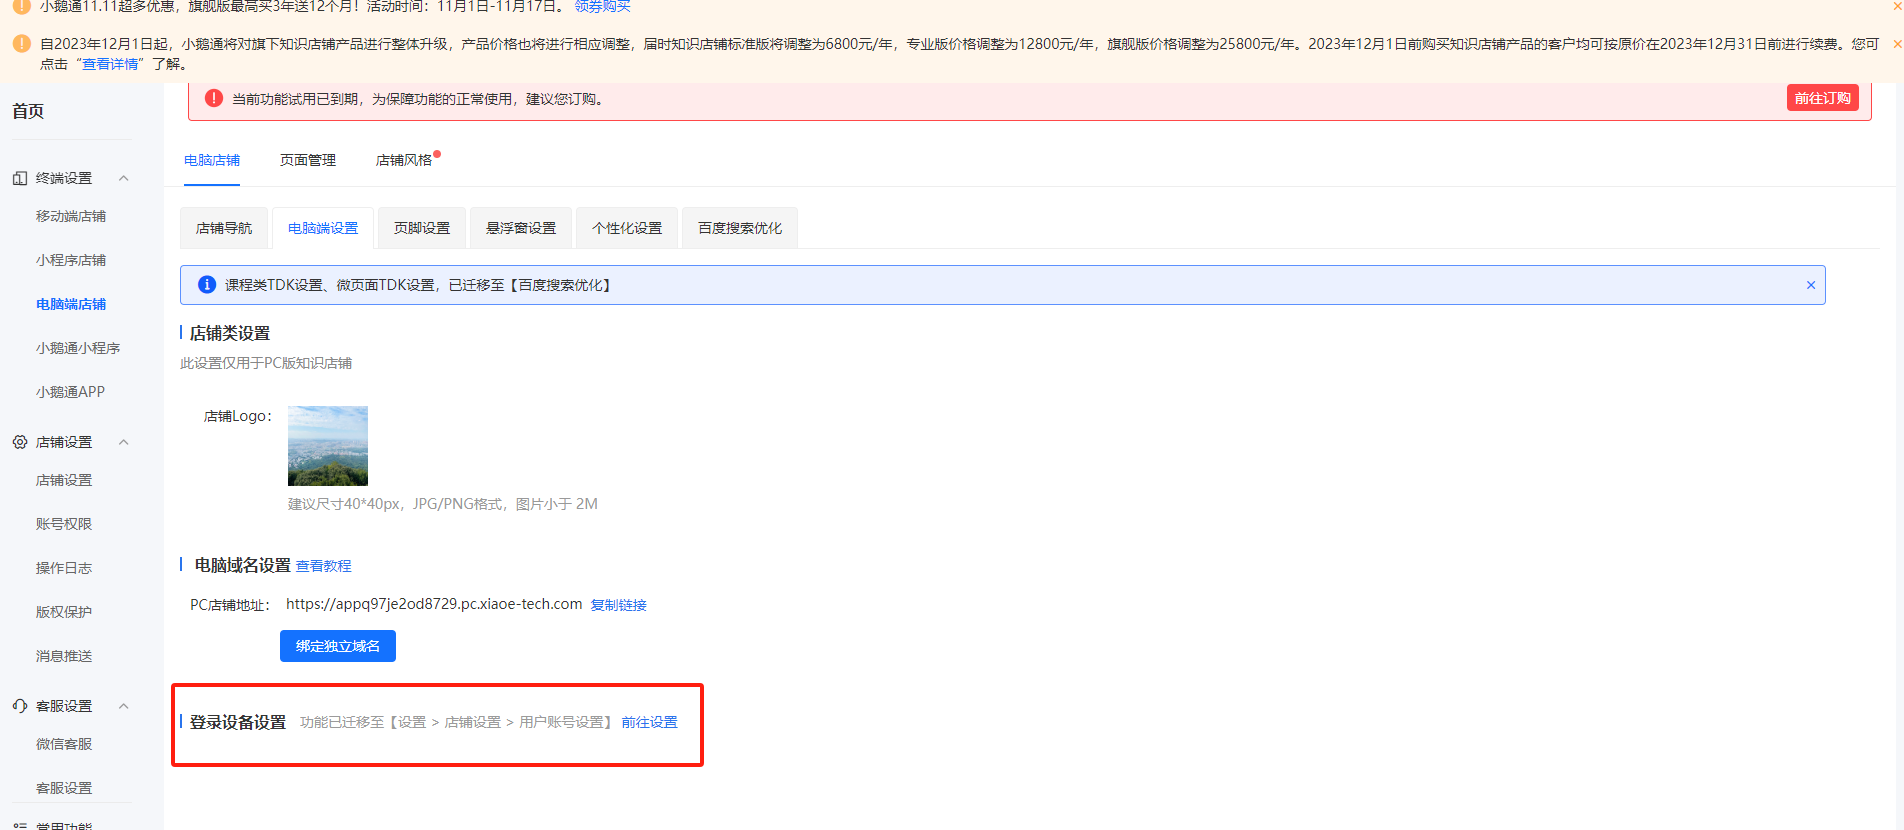The height and width of the screenshot is (830, 1904).
Task: Open the 百度搜索优化 sub-tab
Action: pos(740,228)
